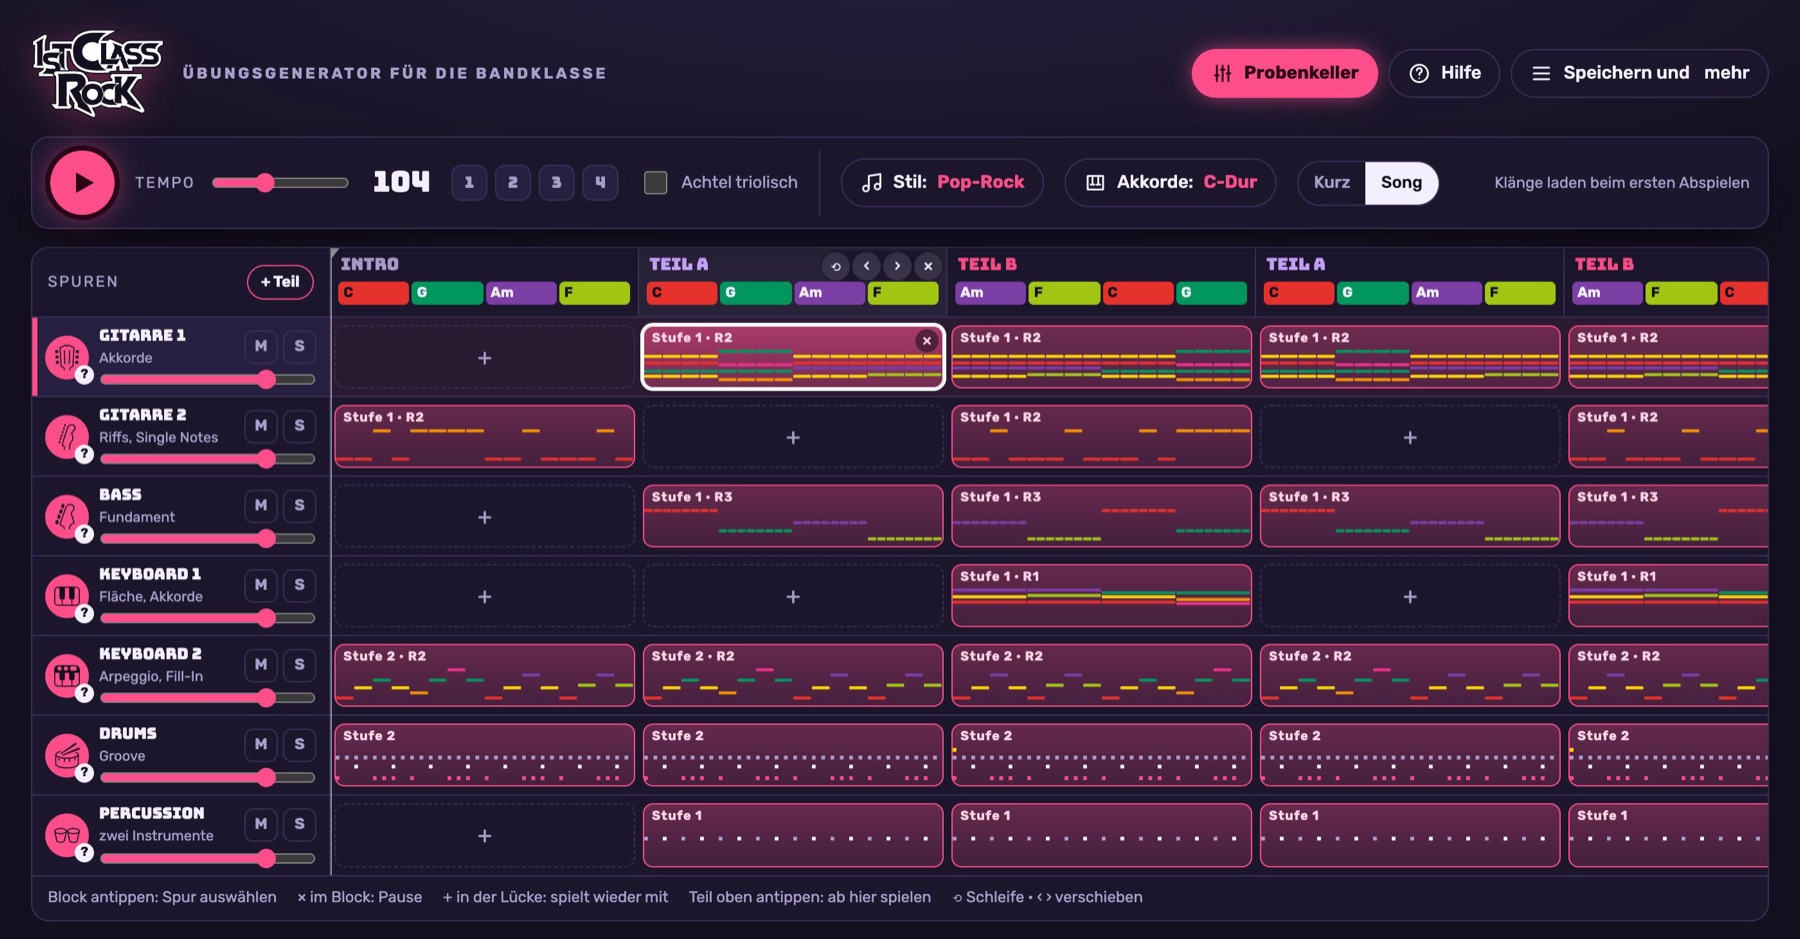Solo the Percussion track
The width and height of the screenshot is (1800, 939).
[x=300, y=824]
